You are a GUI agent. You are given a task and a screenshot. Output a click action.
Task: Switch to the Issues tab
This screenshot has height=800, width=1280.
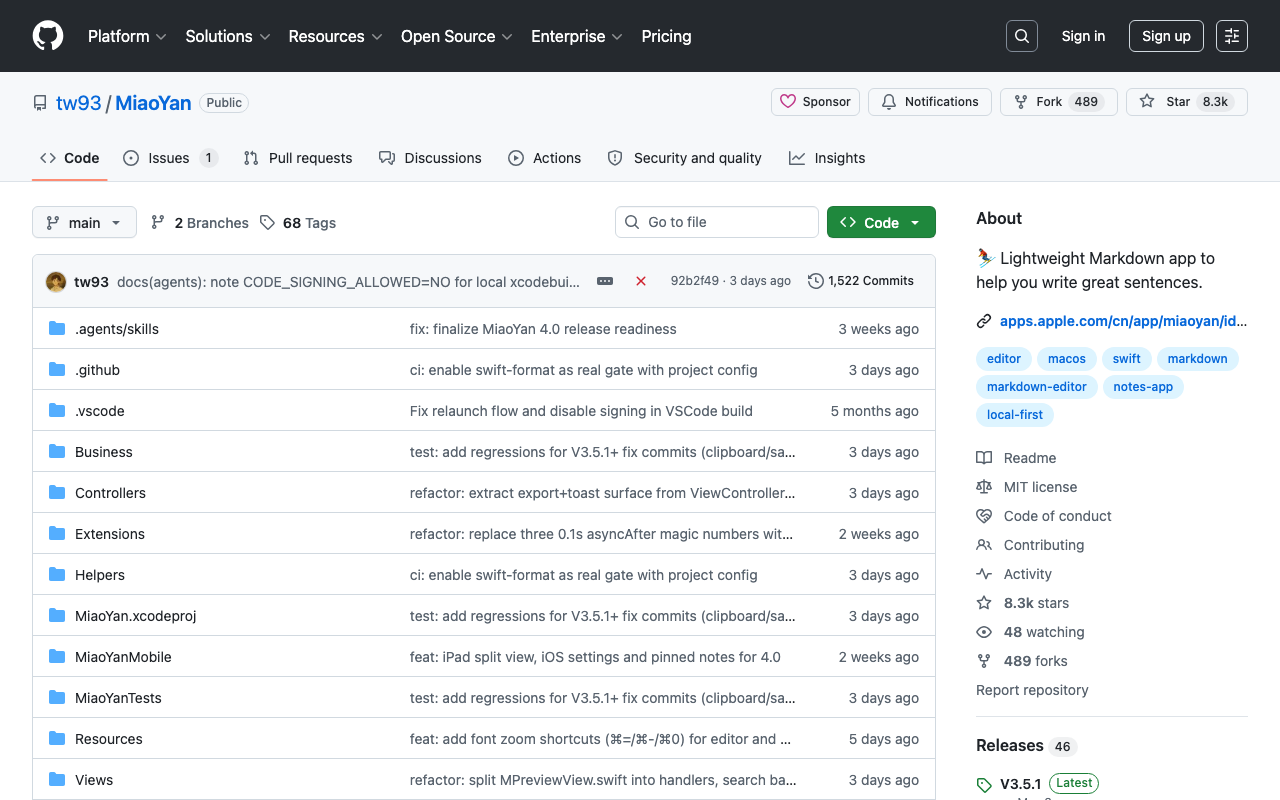[x=171, y=158]
